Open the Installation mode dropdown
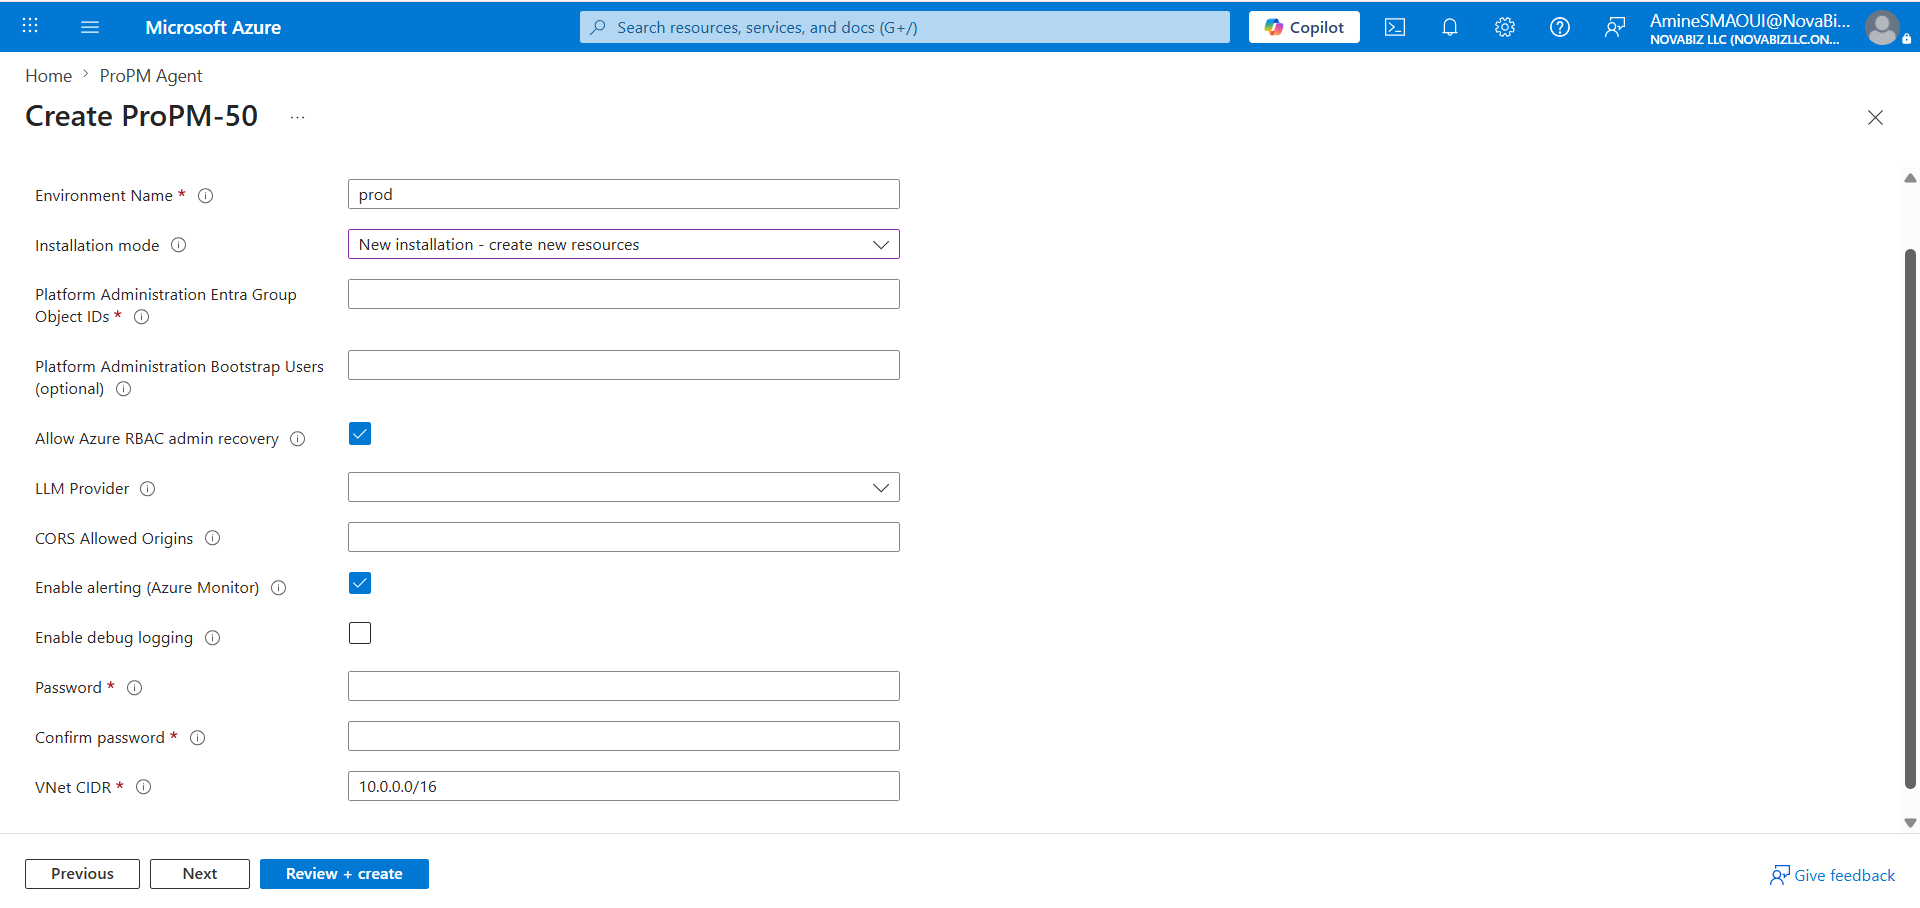This screenshot has width=1920, height=908. (x=624, y=244)
